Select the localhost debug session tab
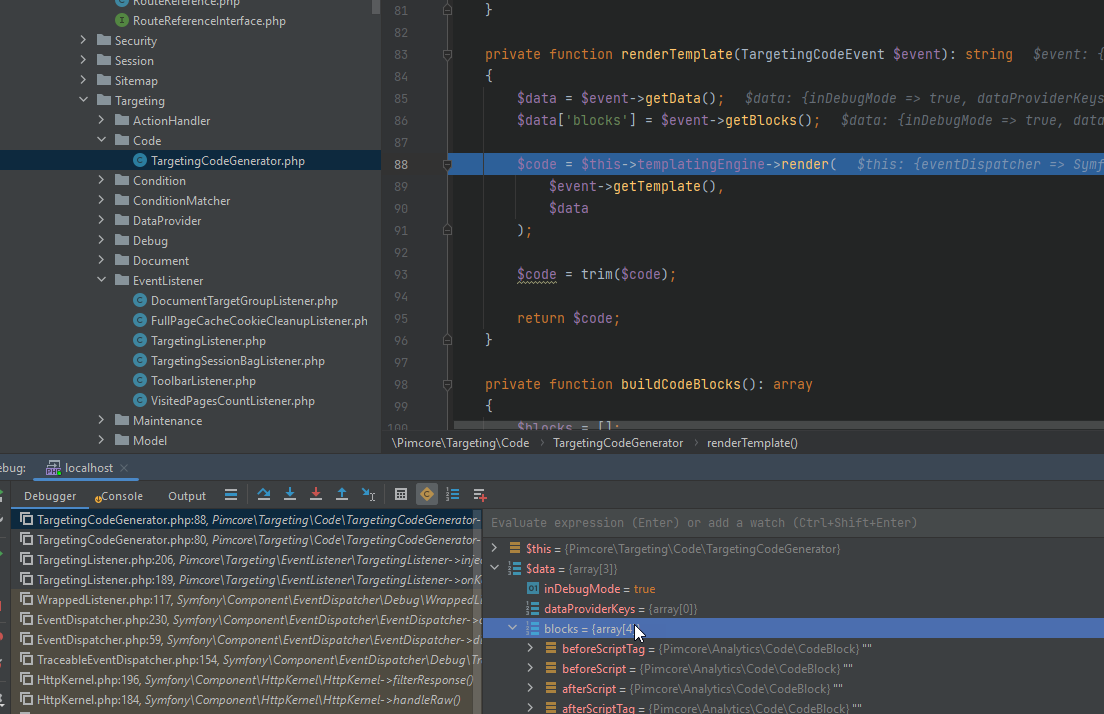 pos(86,467)
